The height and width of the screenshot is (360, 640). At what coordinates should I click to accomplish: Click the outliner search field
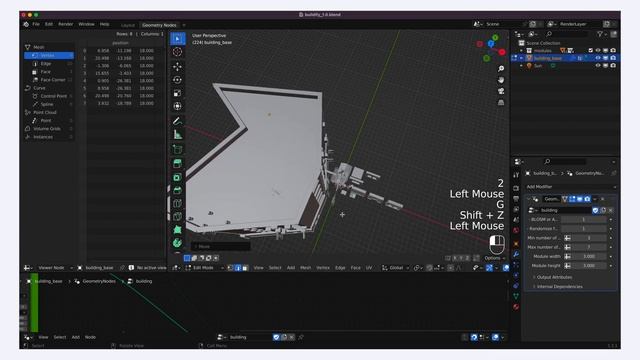[567, 34]
